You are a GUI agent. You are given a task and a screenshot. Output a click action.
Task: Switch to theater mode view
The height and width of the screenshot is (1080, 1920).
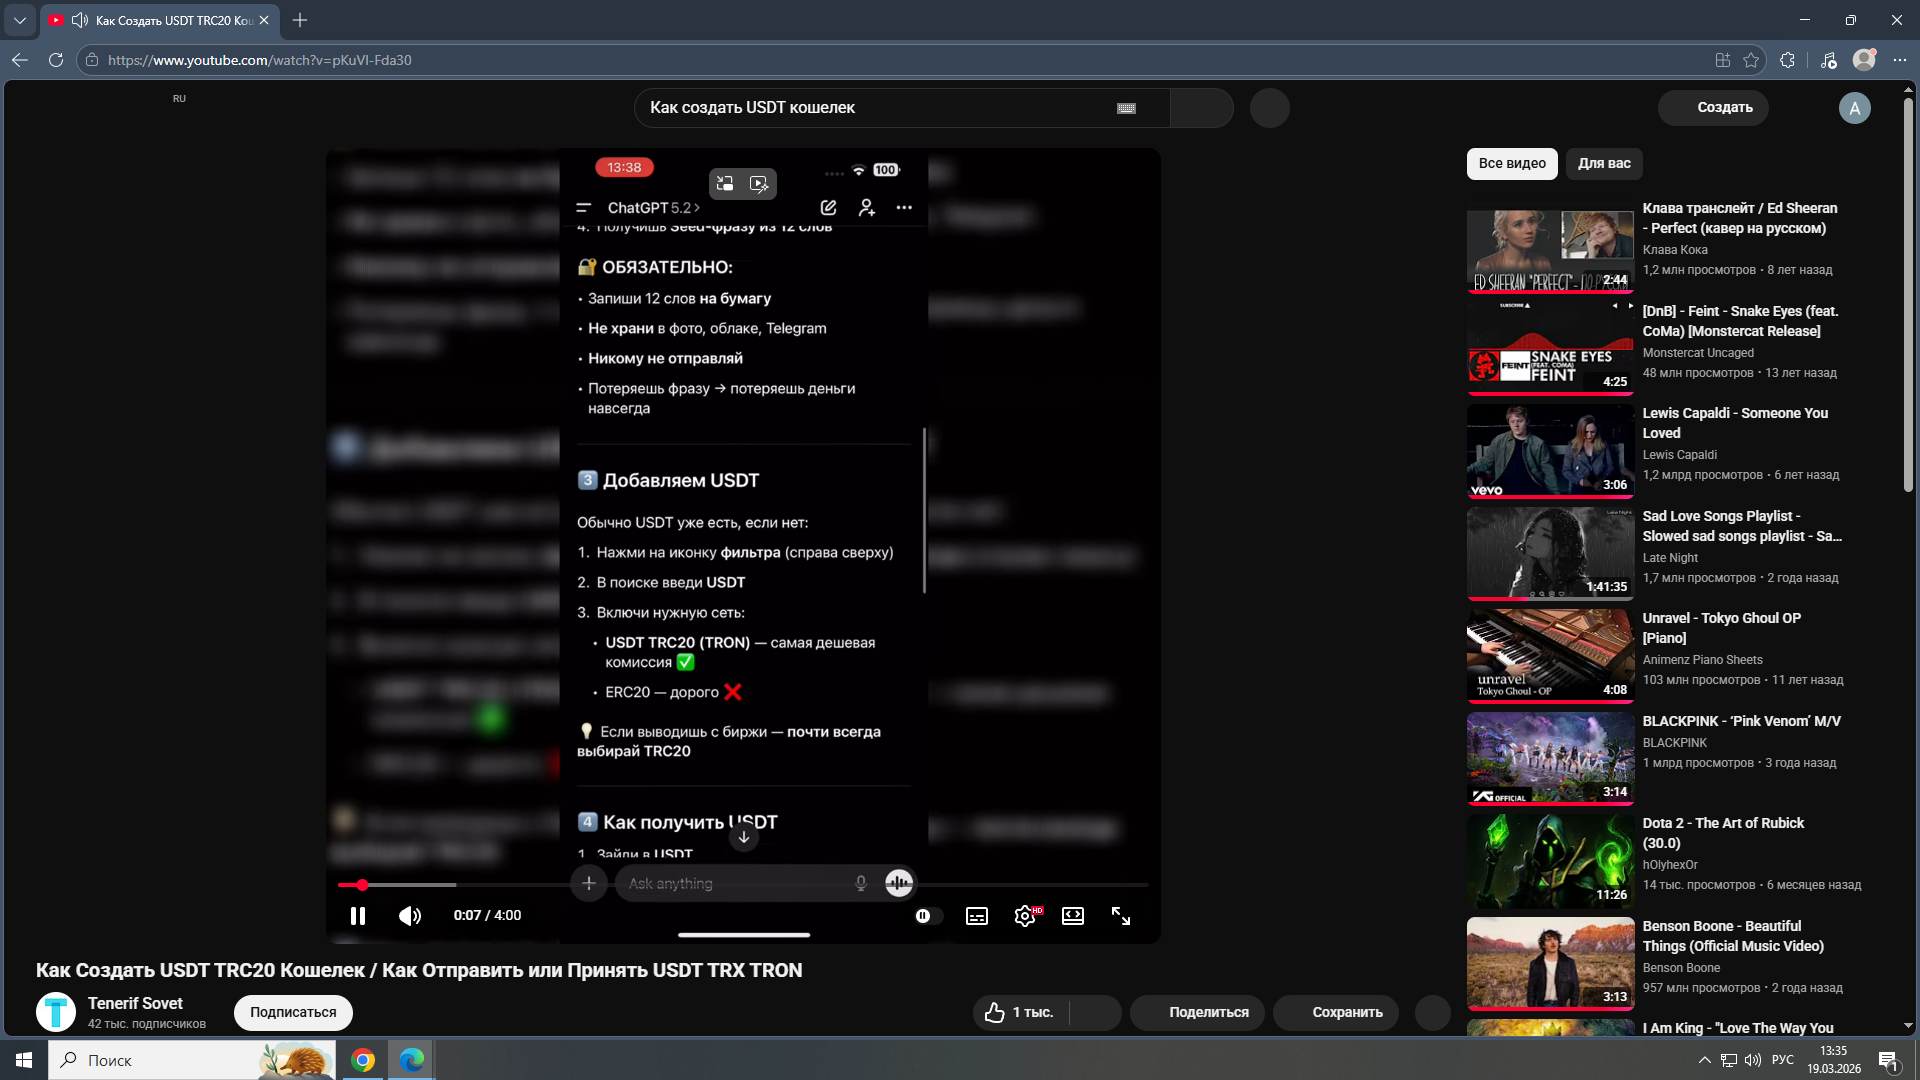[1073, 916]
